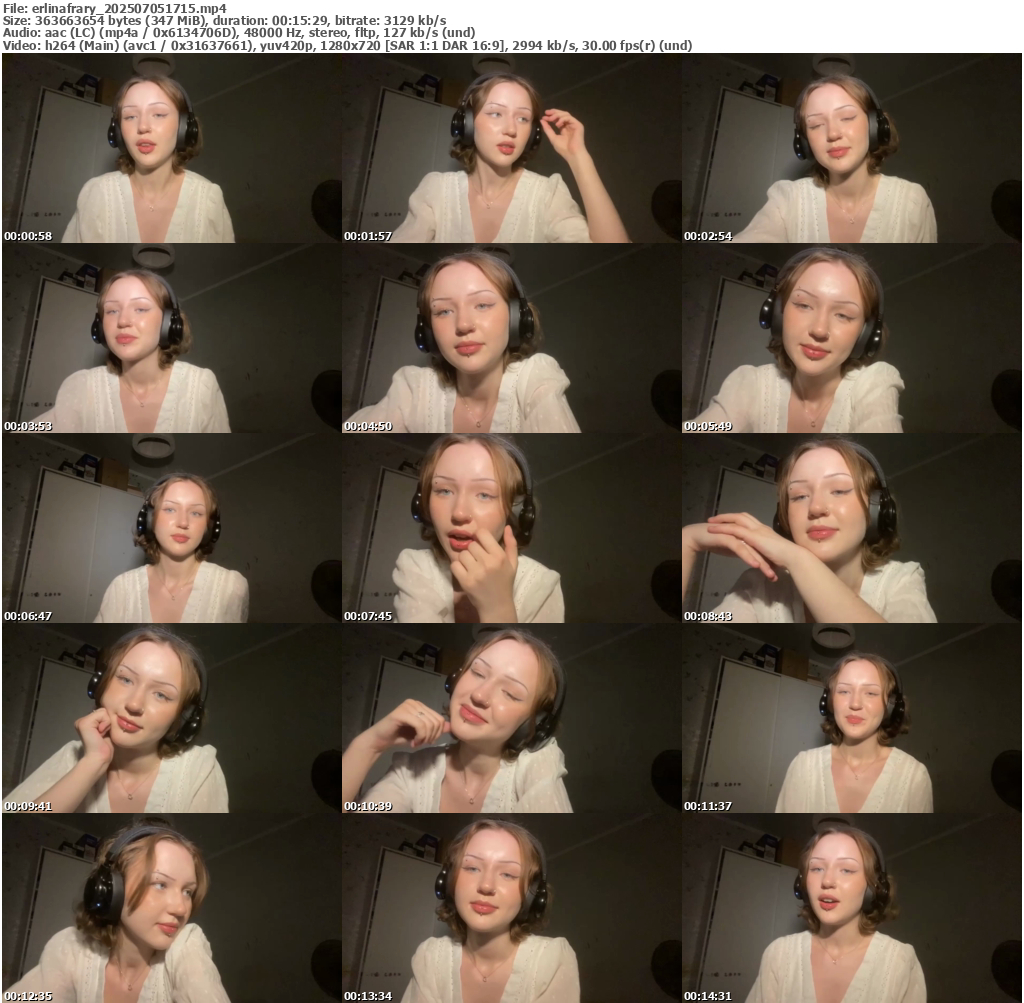
Task: Select the thumbnail frame at 00:13:34
Action: (x=511, y=908)
